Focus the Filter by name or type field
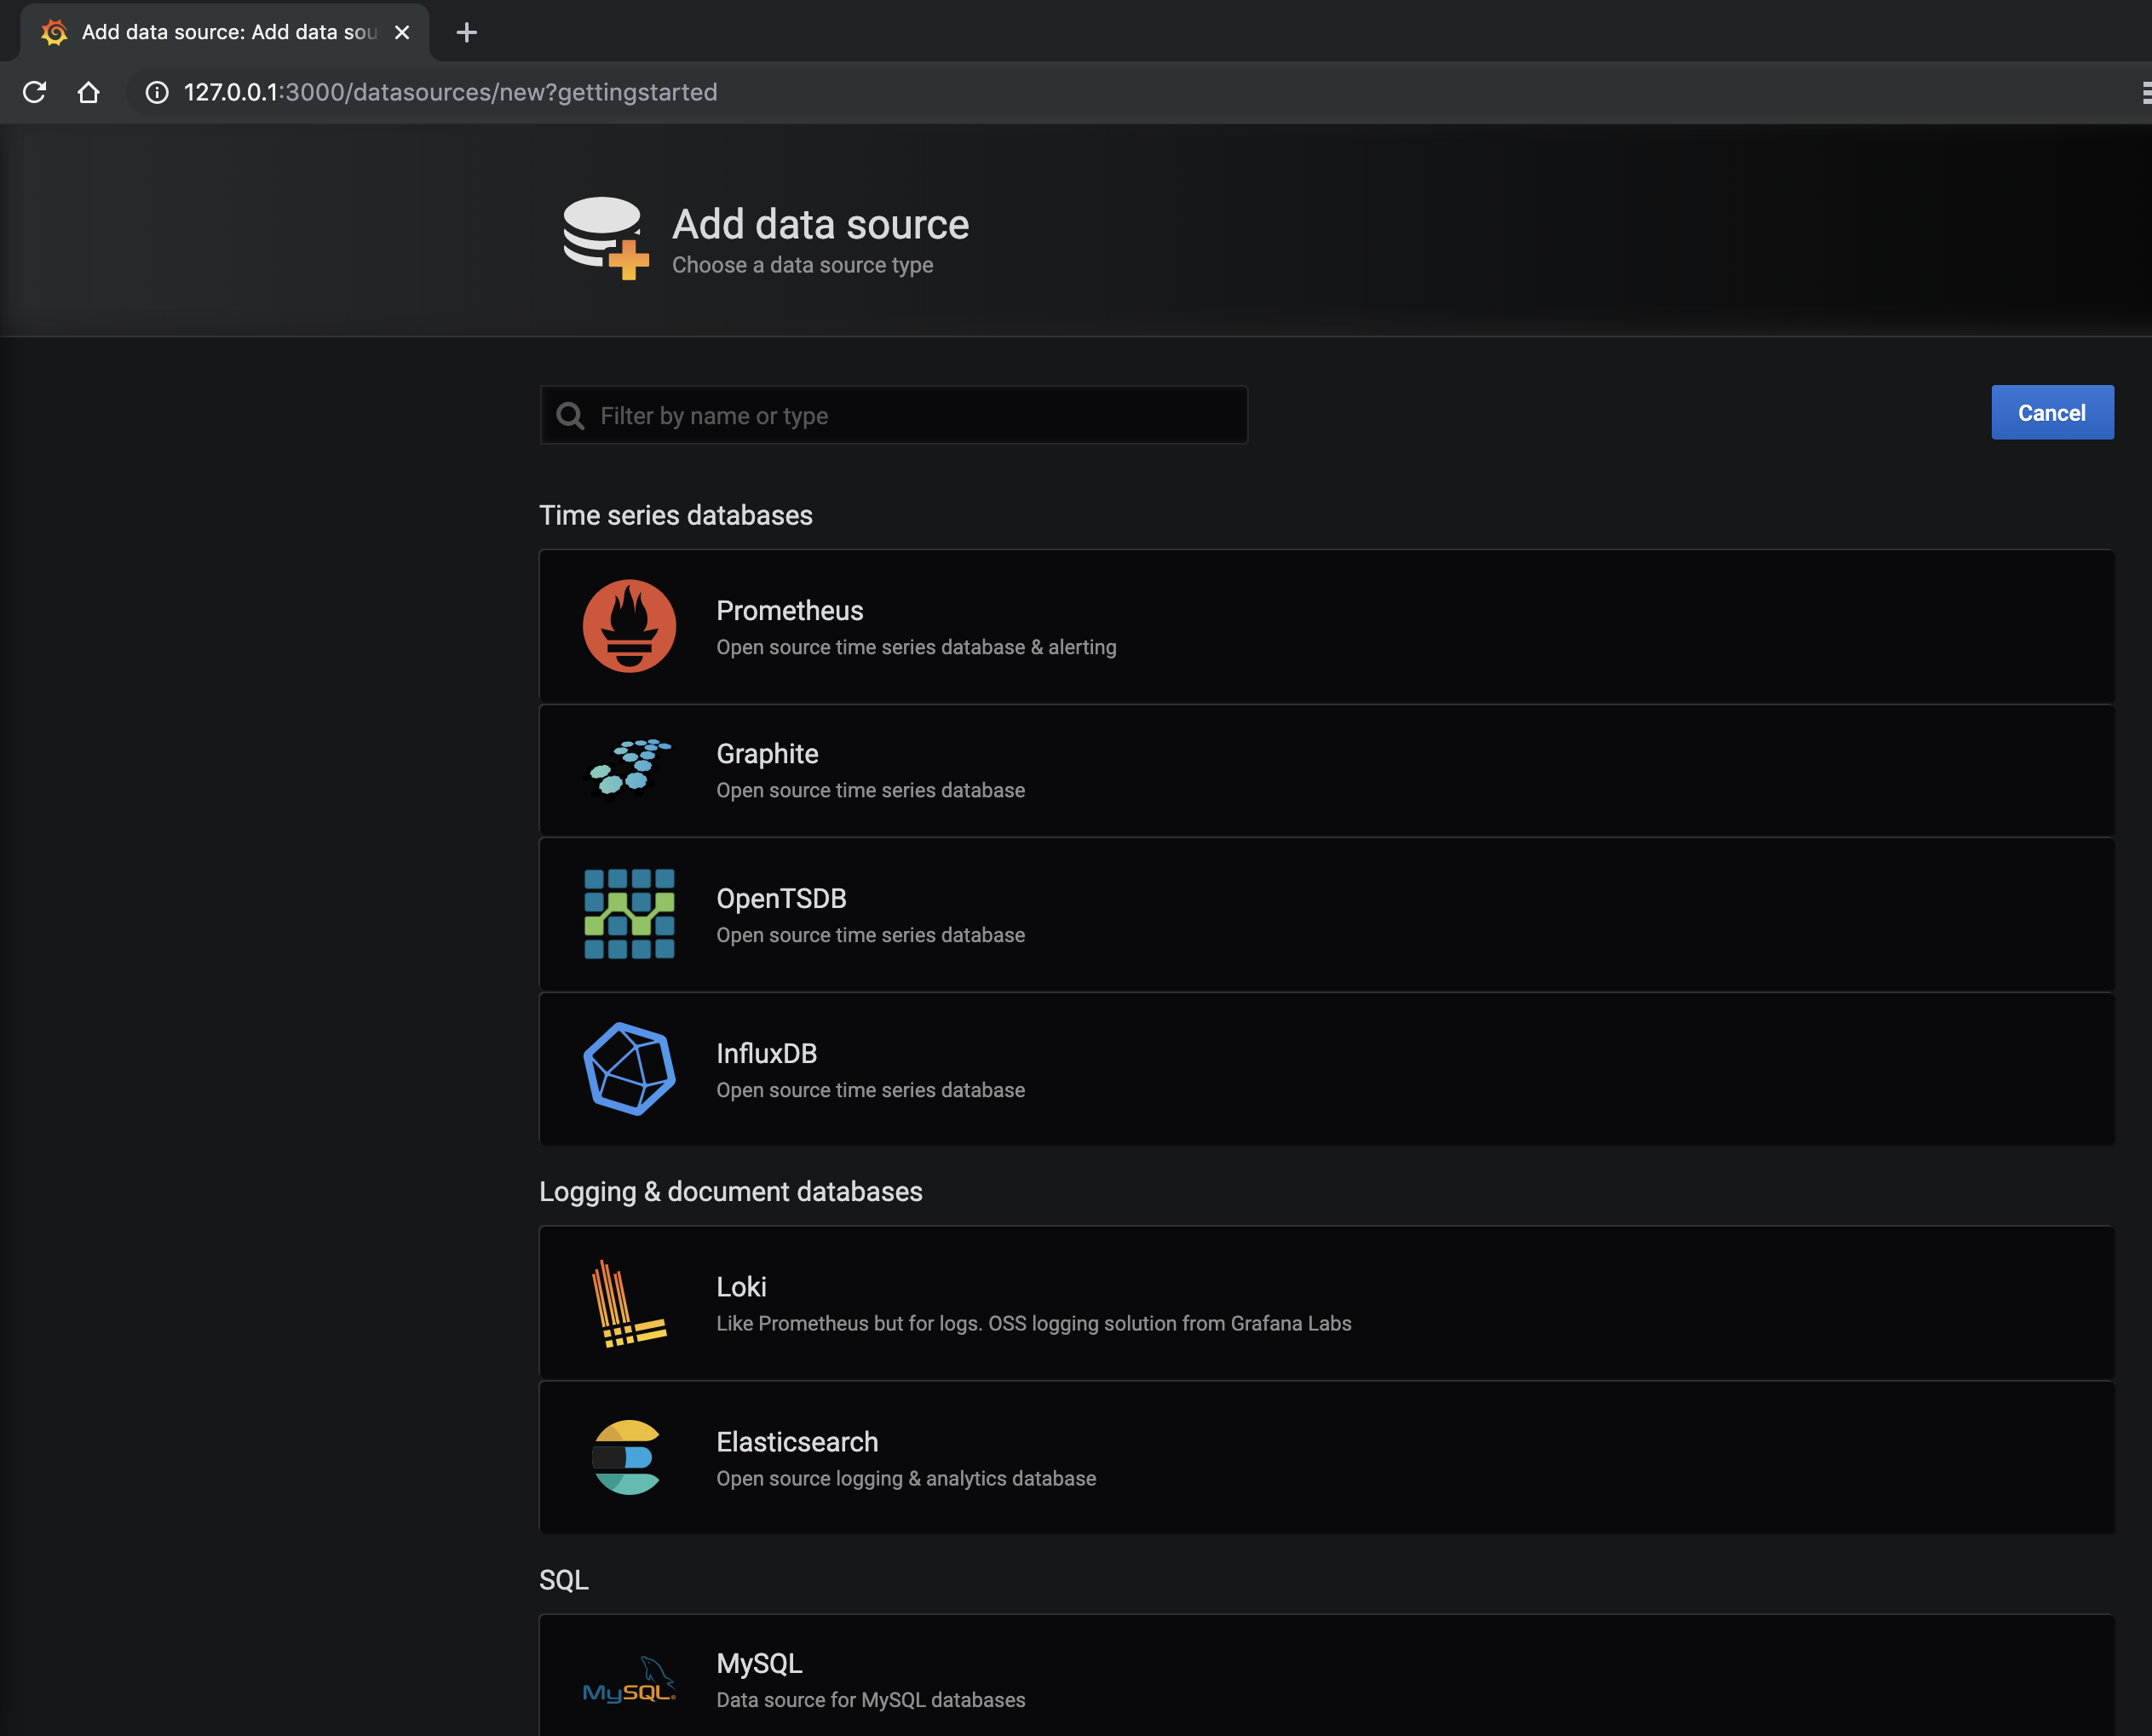Image resolution: width=2152 pixels, height=1736 pixels. tap(894, 415)
